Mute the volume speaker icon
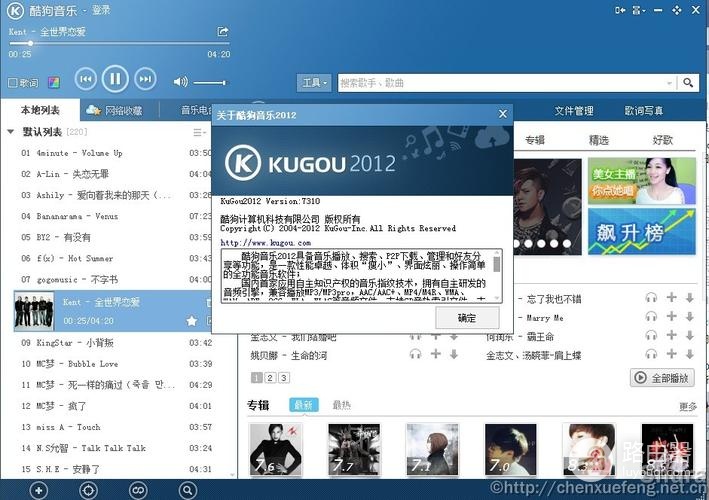This screenshot has width=709, height=500. click(x=180, y=82)
